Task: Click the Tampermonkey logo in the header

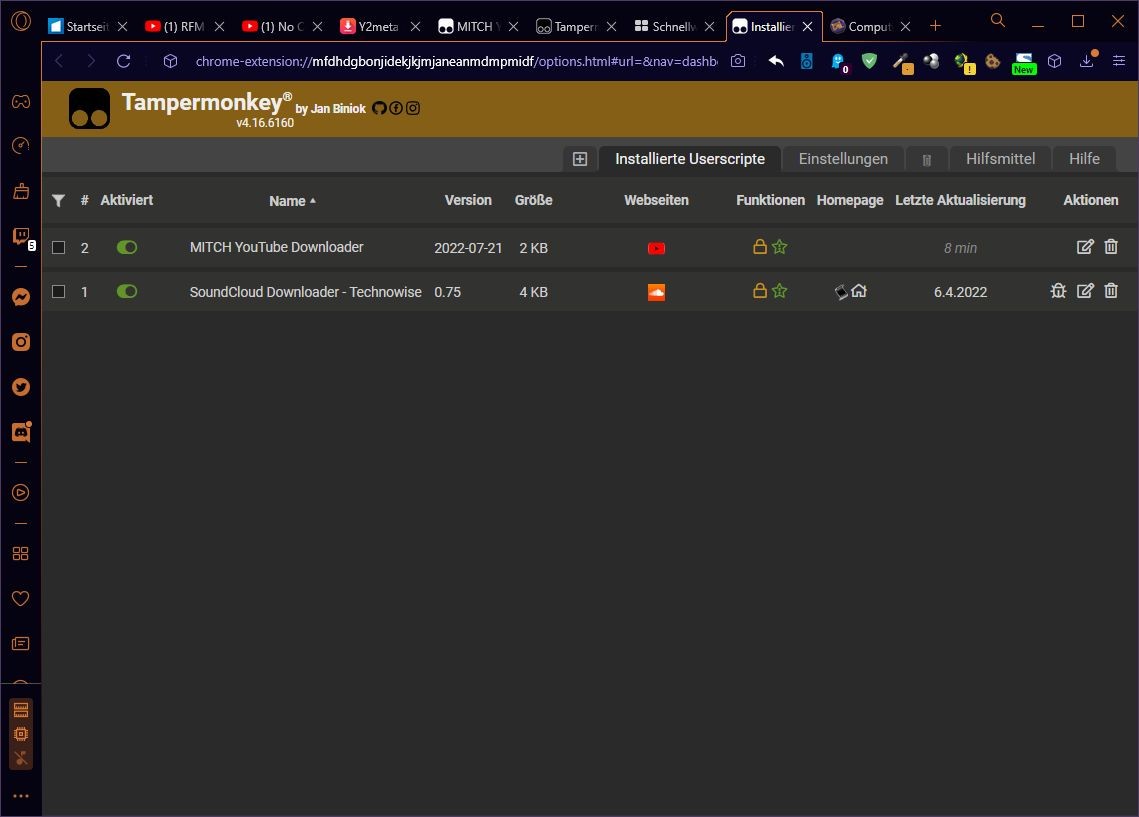Action: tap(89, 108)
